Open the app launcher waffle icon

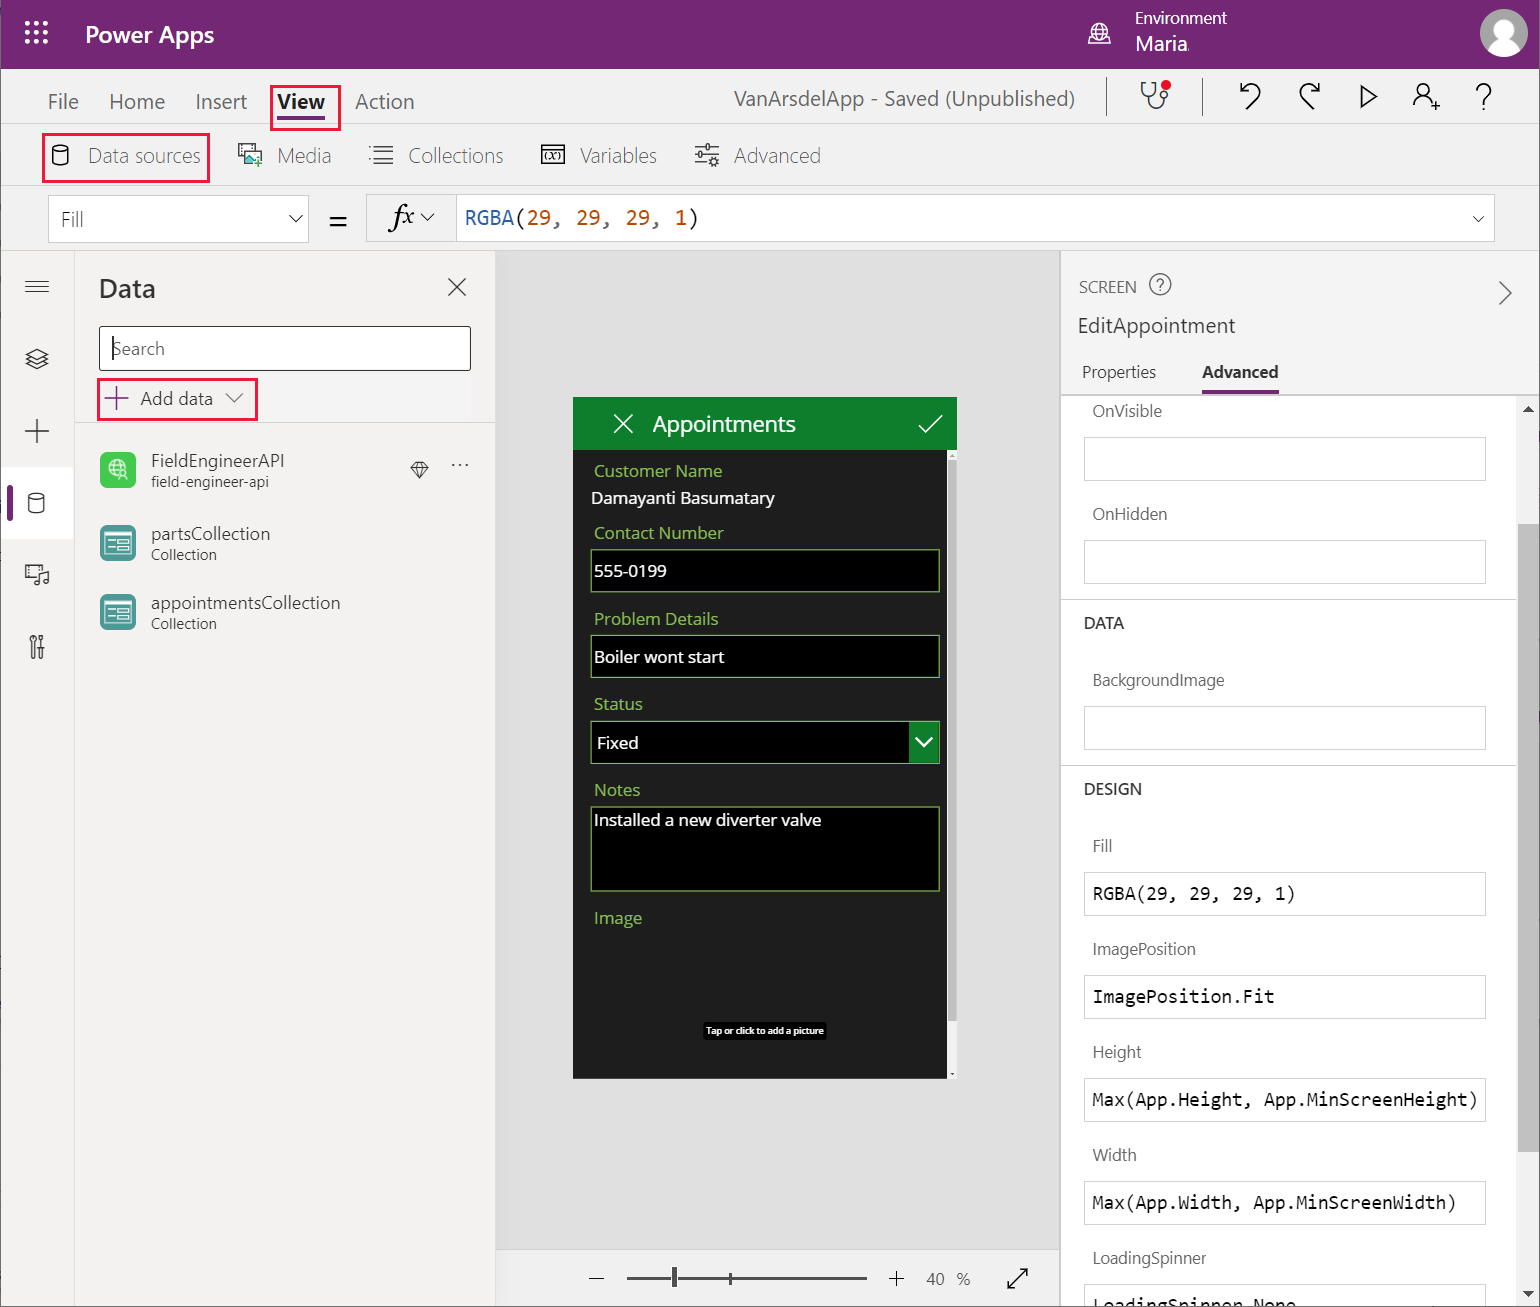click(x=36, y=33)
